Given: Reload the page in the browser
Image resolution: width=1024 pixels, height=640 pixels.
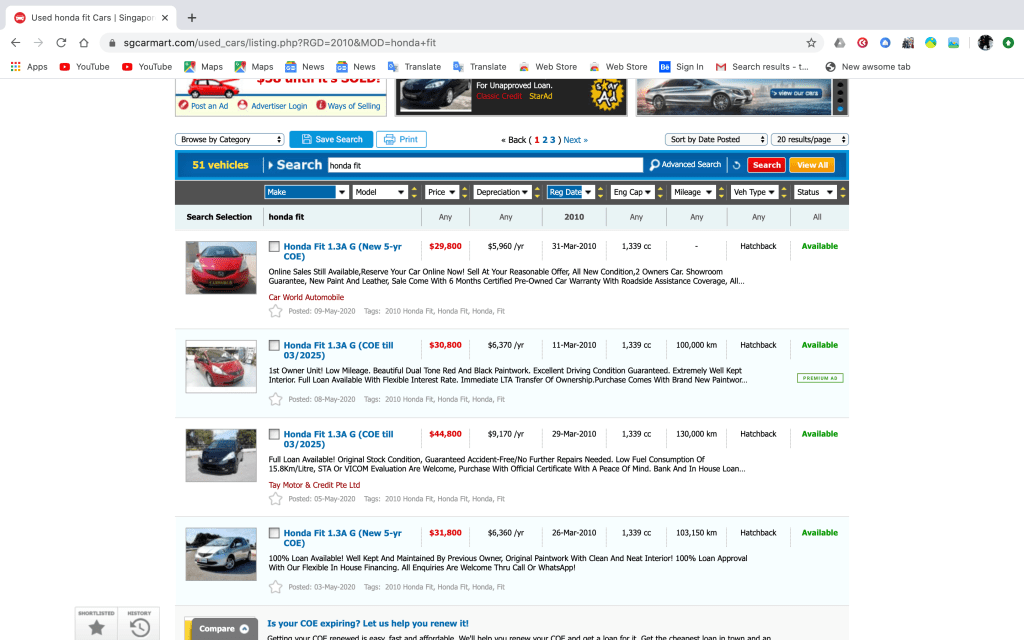Looking at the screenshot, I should [x=61, y=43].
